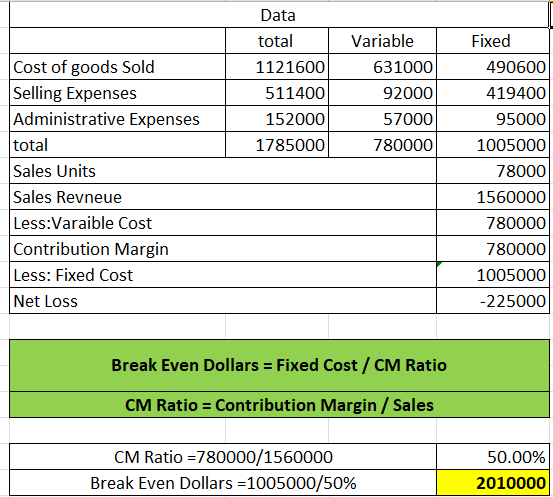Select the green 'CM Ratio = Contribution Margin / Sales' cell
The width and height of the screenshot is (553, 497).
(279, 405)
